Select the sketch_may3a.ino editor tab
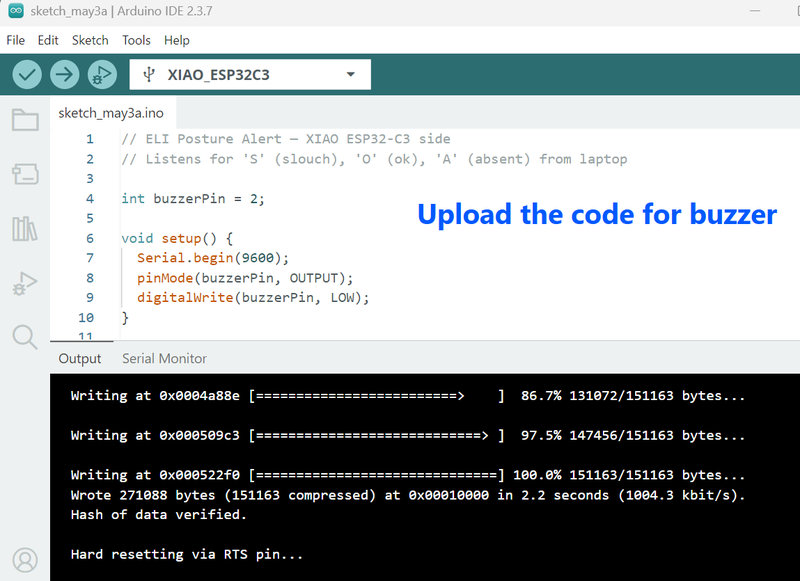Image resolution: width=800 pixels, height=581 pixels. (x=111, y=113)
